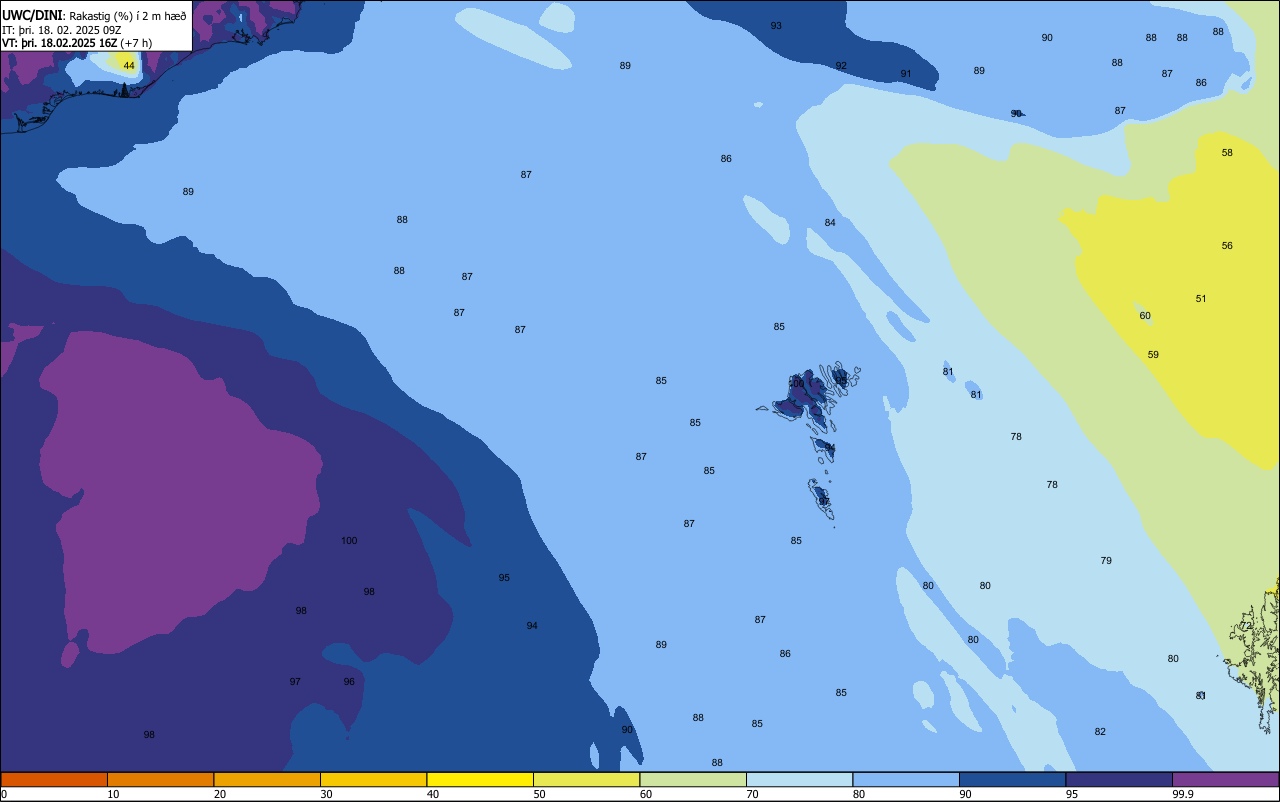The image size is (1280, 802).
Task: Click the 30–40 amber legend swatch
Action: (x=373, y=779)
